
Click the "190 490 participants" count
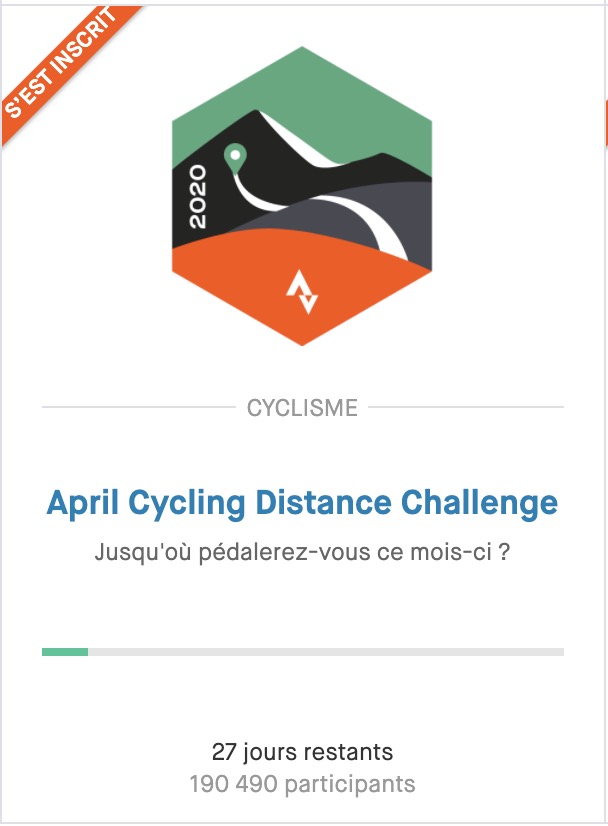302,784
